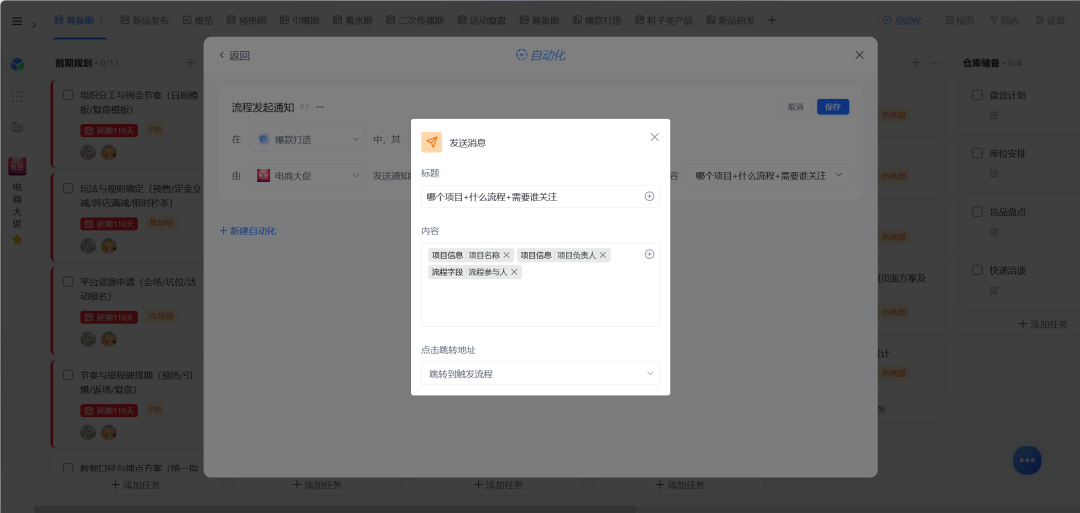Switch to the 概览 tab
Image resolution: width=1080 pixels, height=513 pixels.
click(x=198, y=21)
